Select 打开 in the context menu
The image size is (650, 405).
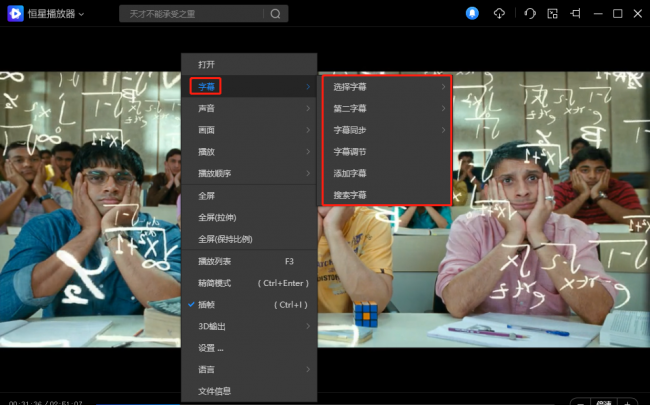pos(249,65)
